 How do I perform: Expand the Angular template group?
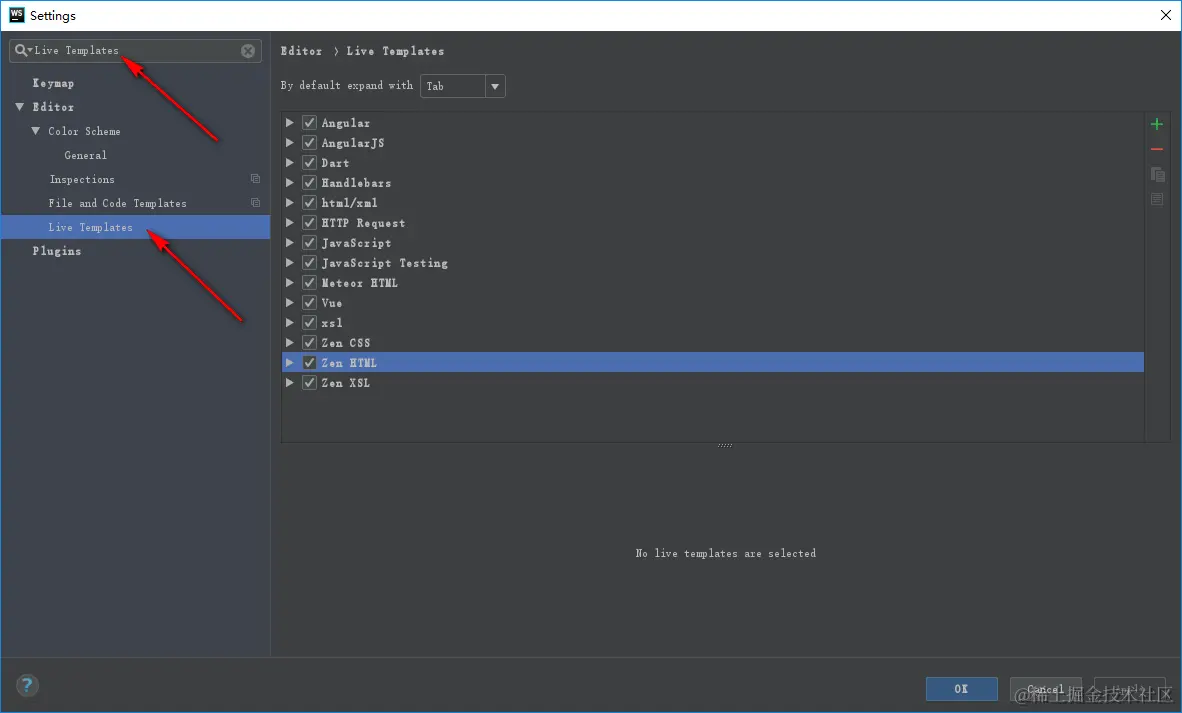pos(289,122)
